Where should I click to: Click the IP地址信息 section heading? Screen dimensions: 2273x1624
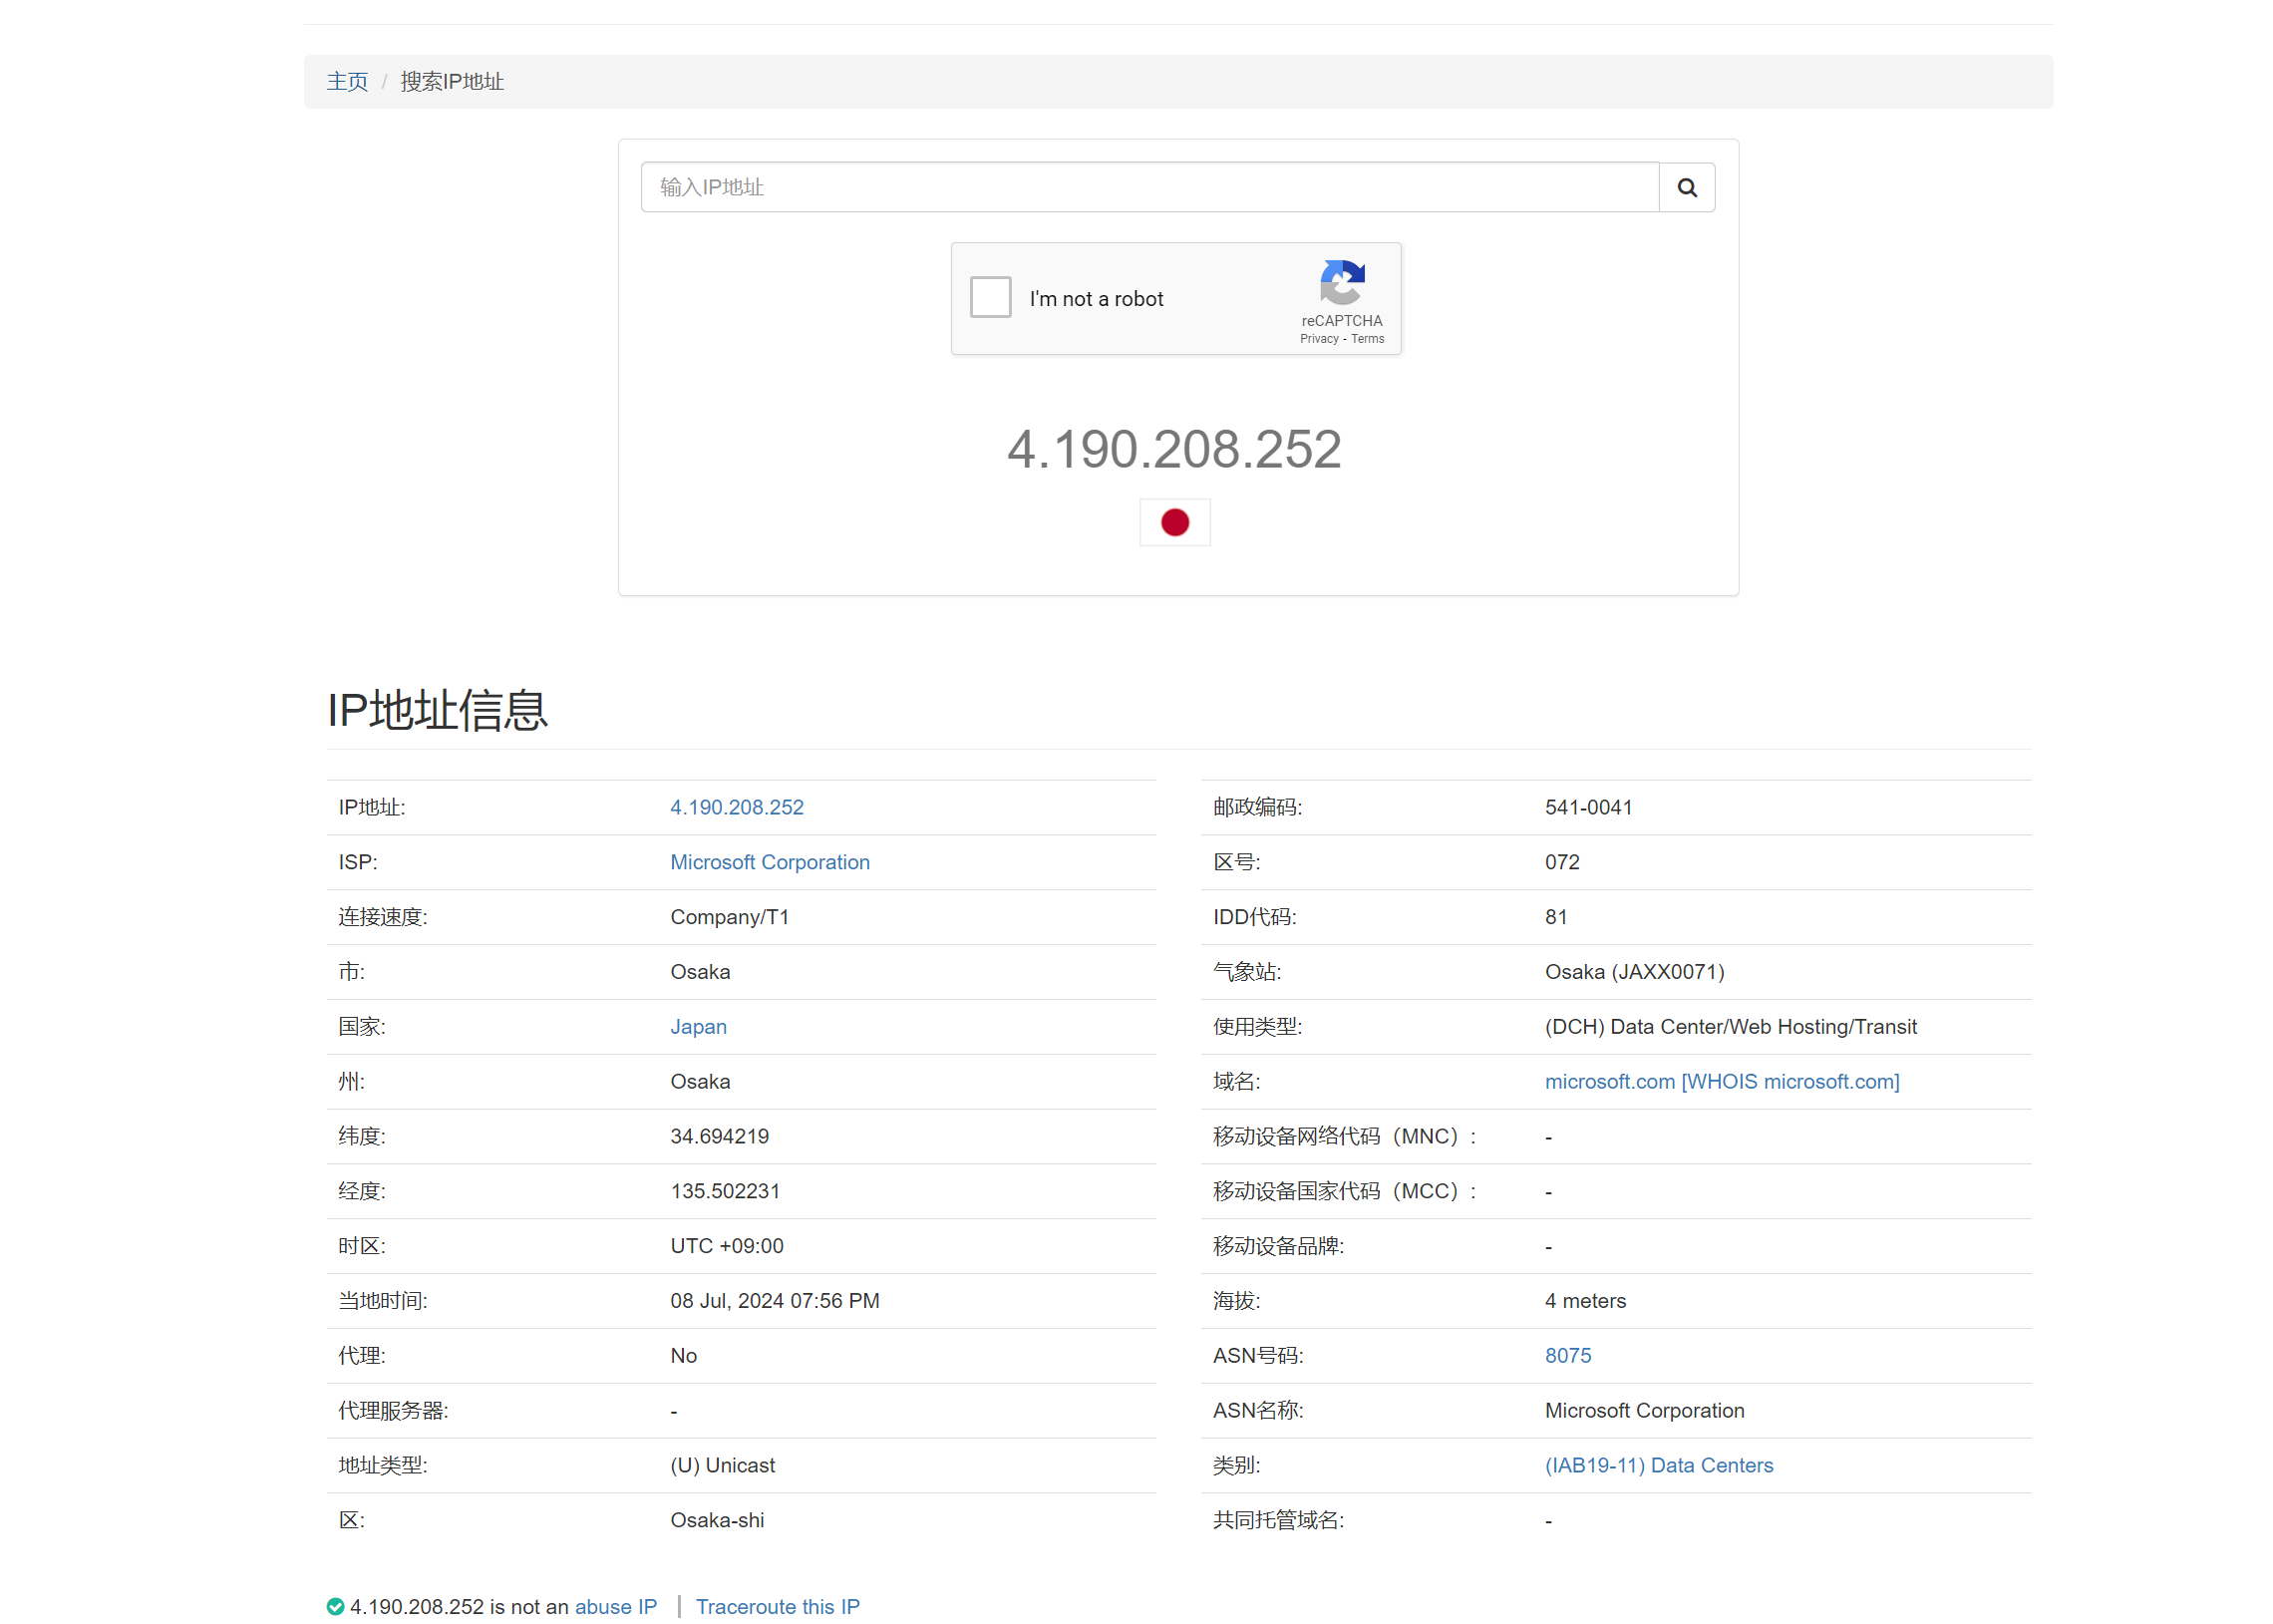pyautogui.click(x=437, y=710)
